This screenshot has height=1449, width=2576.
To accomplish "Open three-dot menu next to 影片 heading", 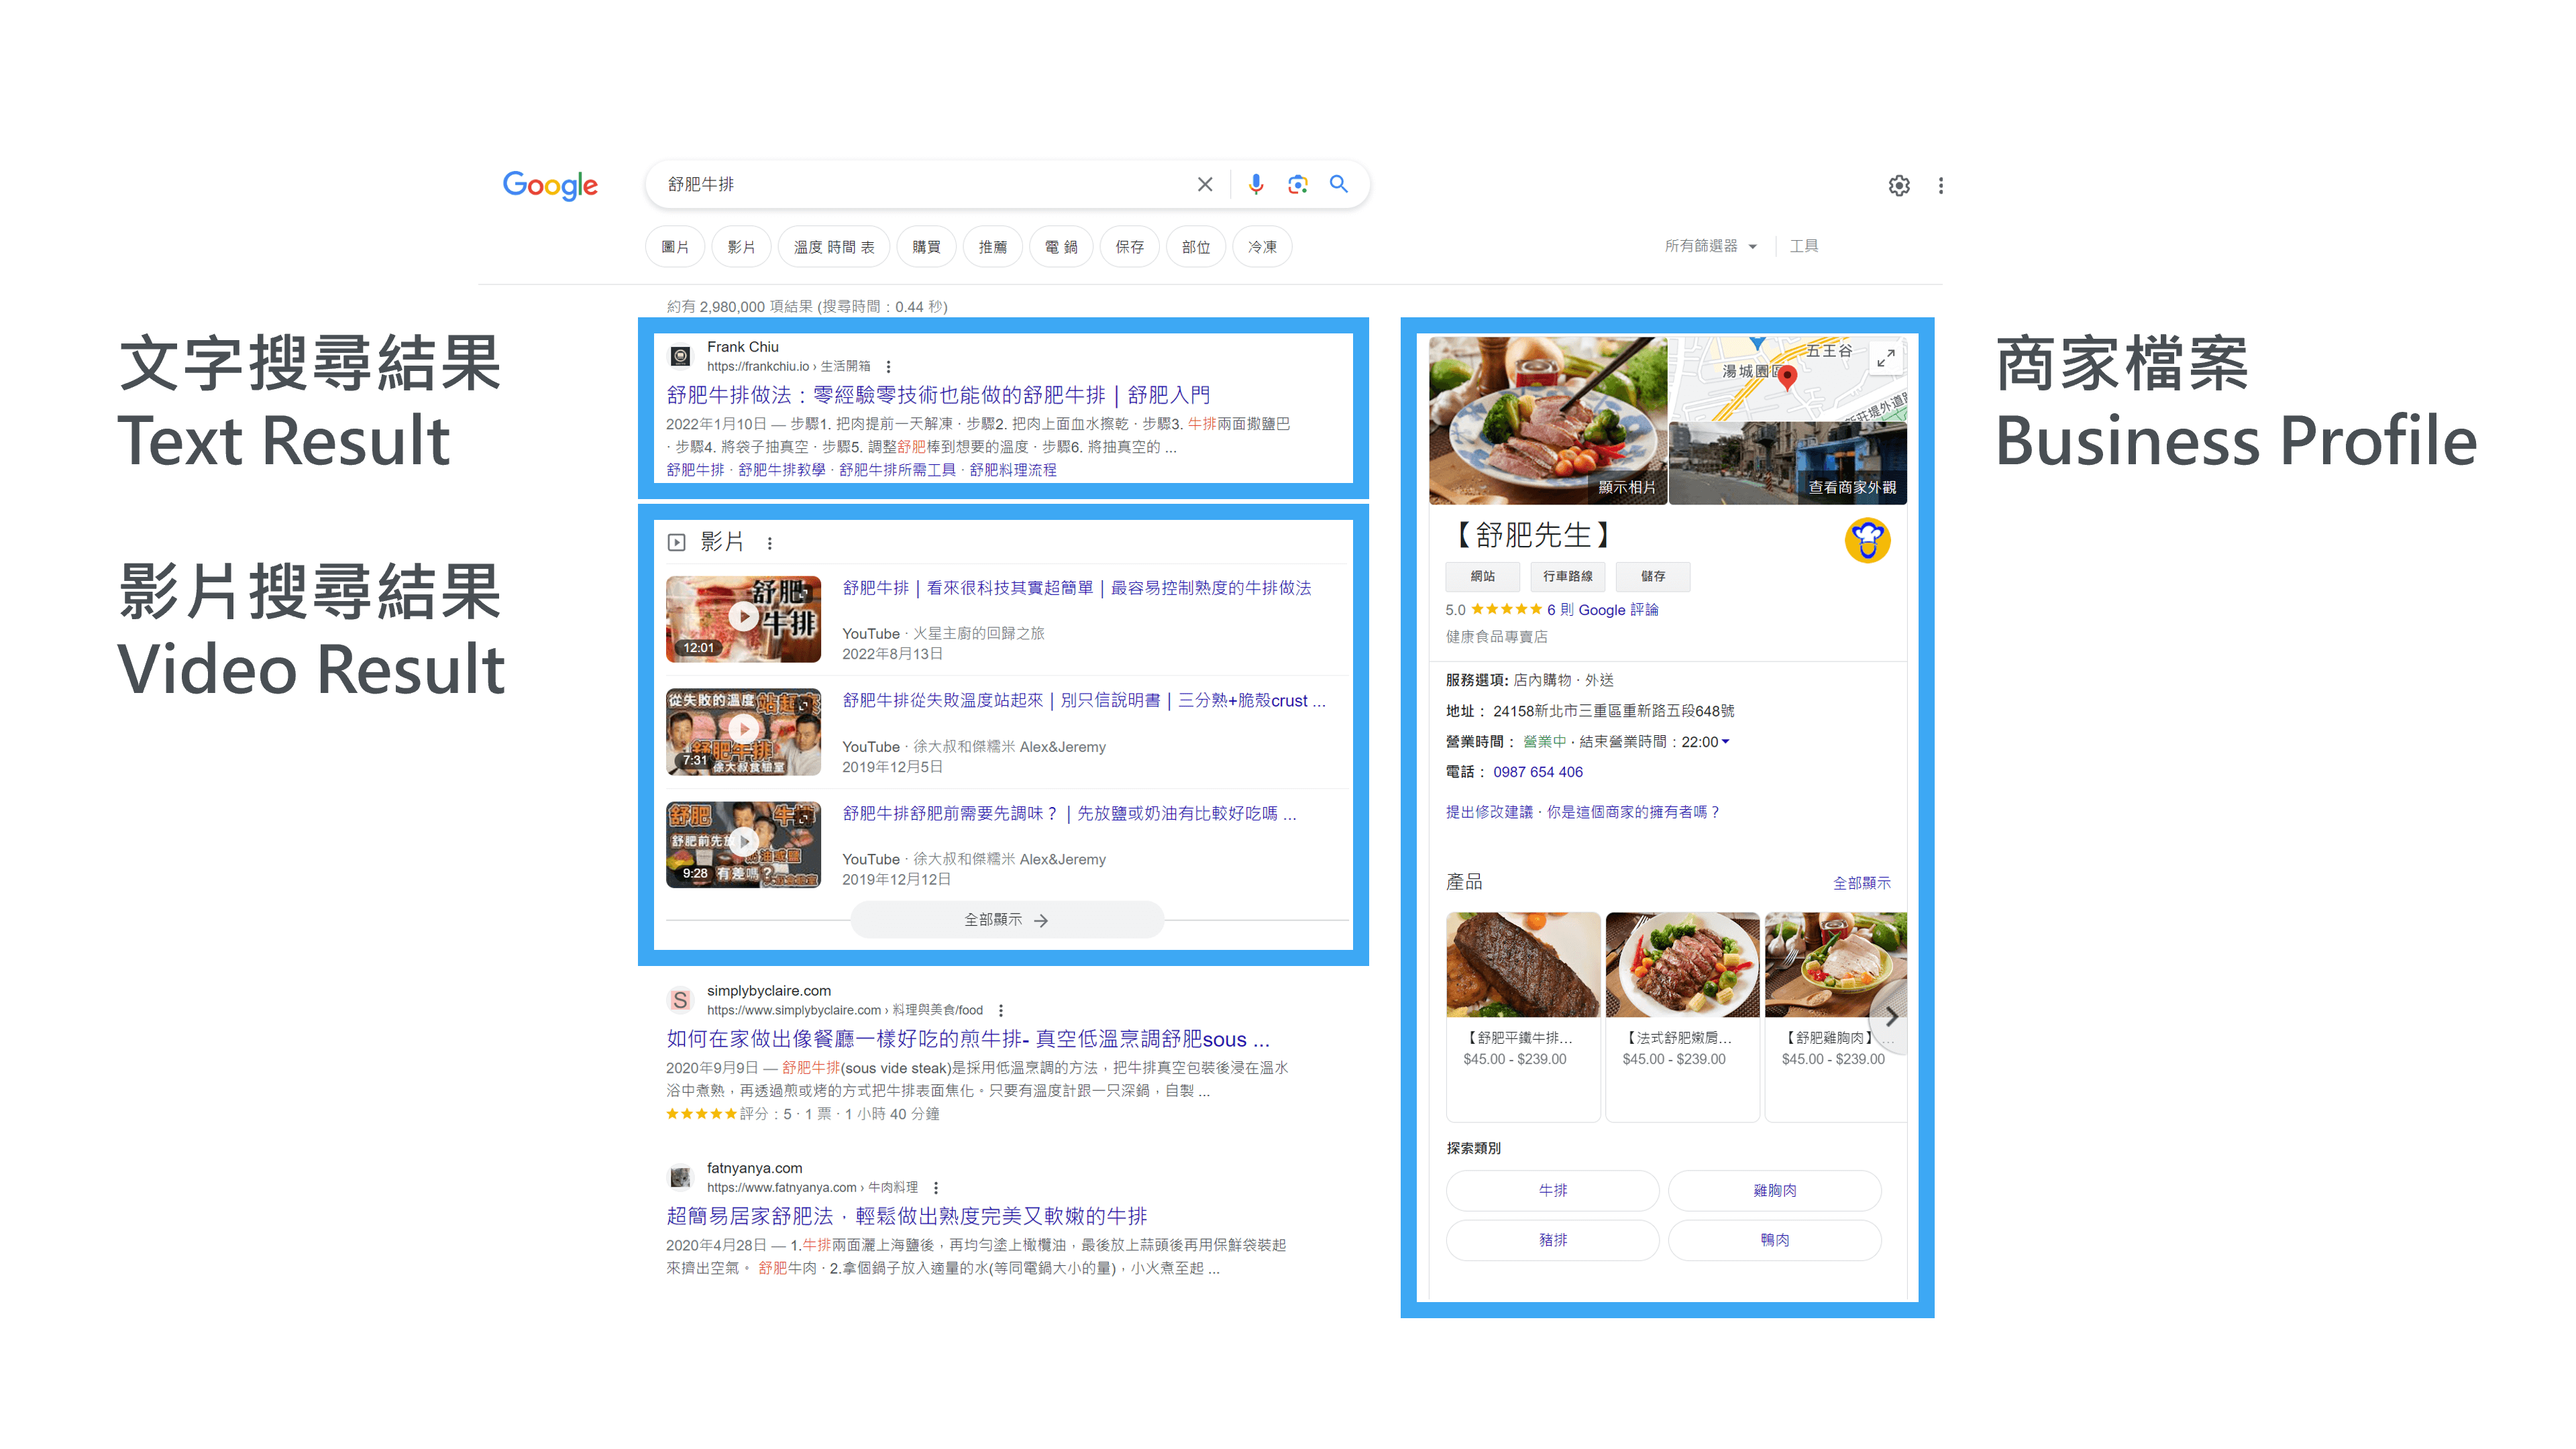I will point(769,543).
